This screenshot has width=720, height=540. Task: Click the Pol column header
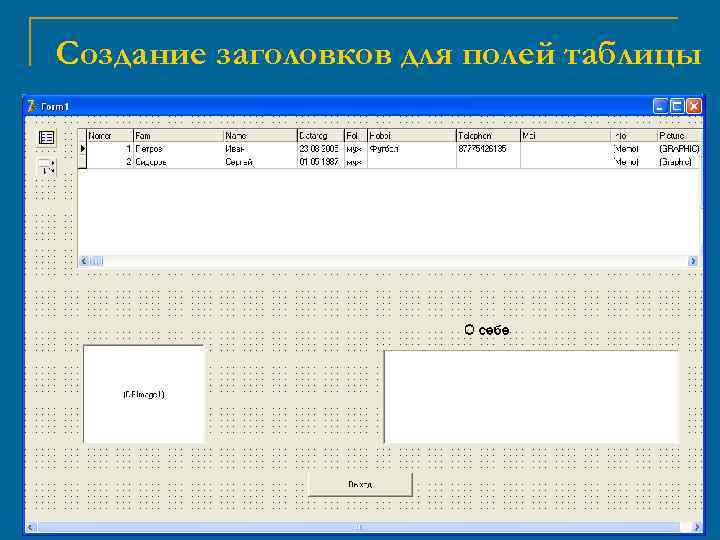(356, 136)
